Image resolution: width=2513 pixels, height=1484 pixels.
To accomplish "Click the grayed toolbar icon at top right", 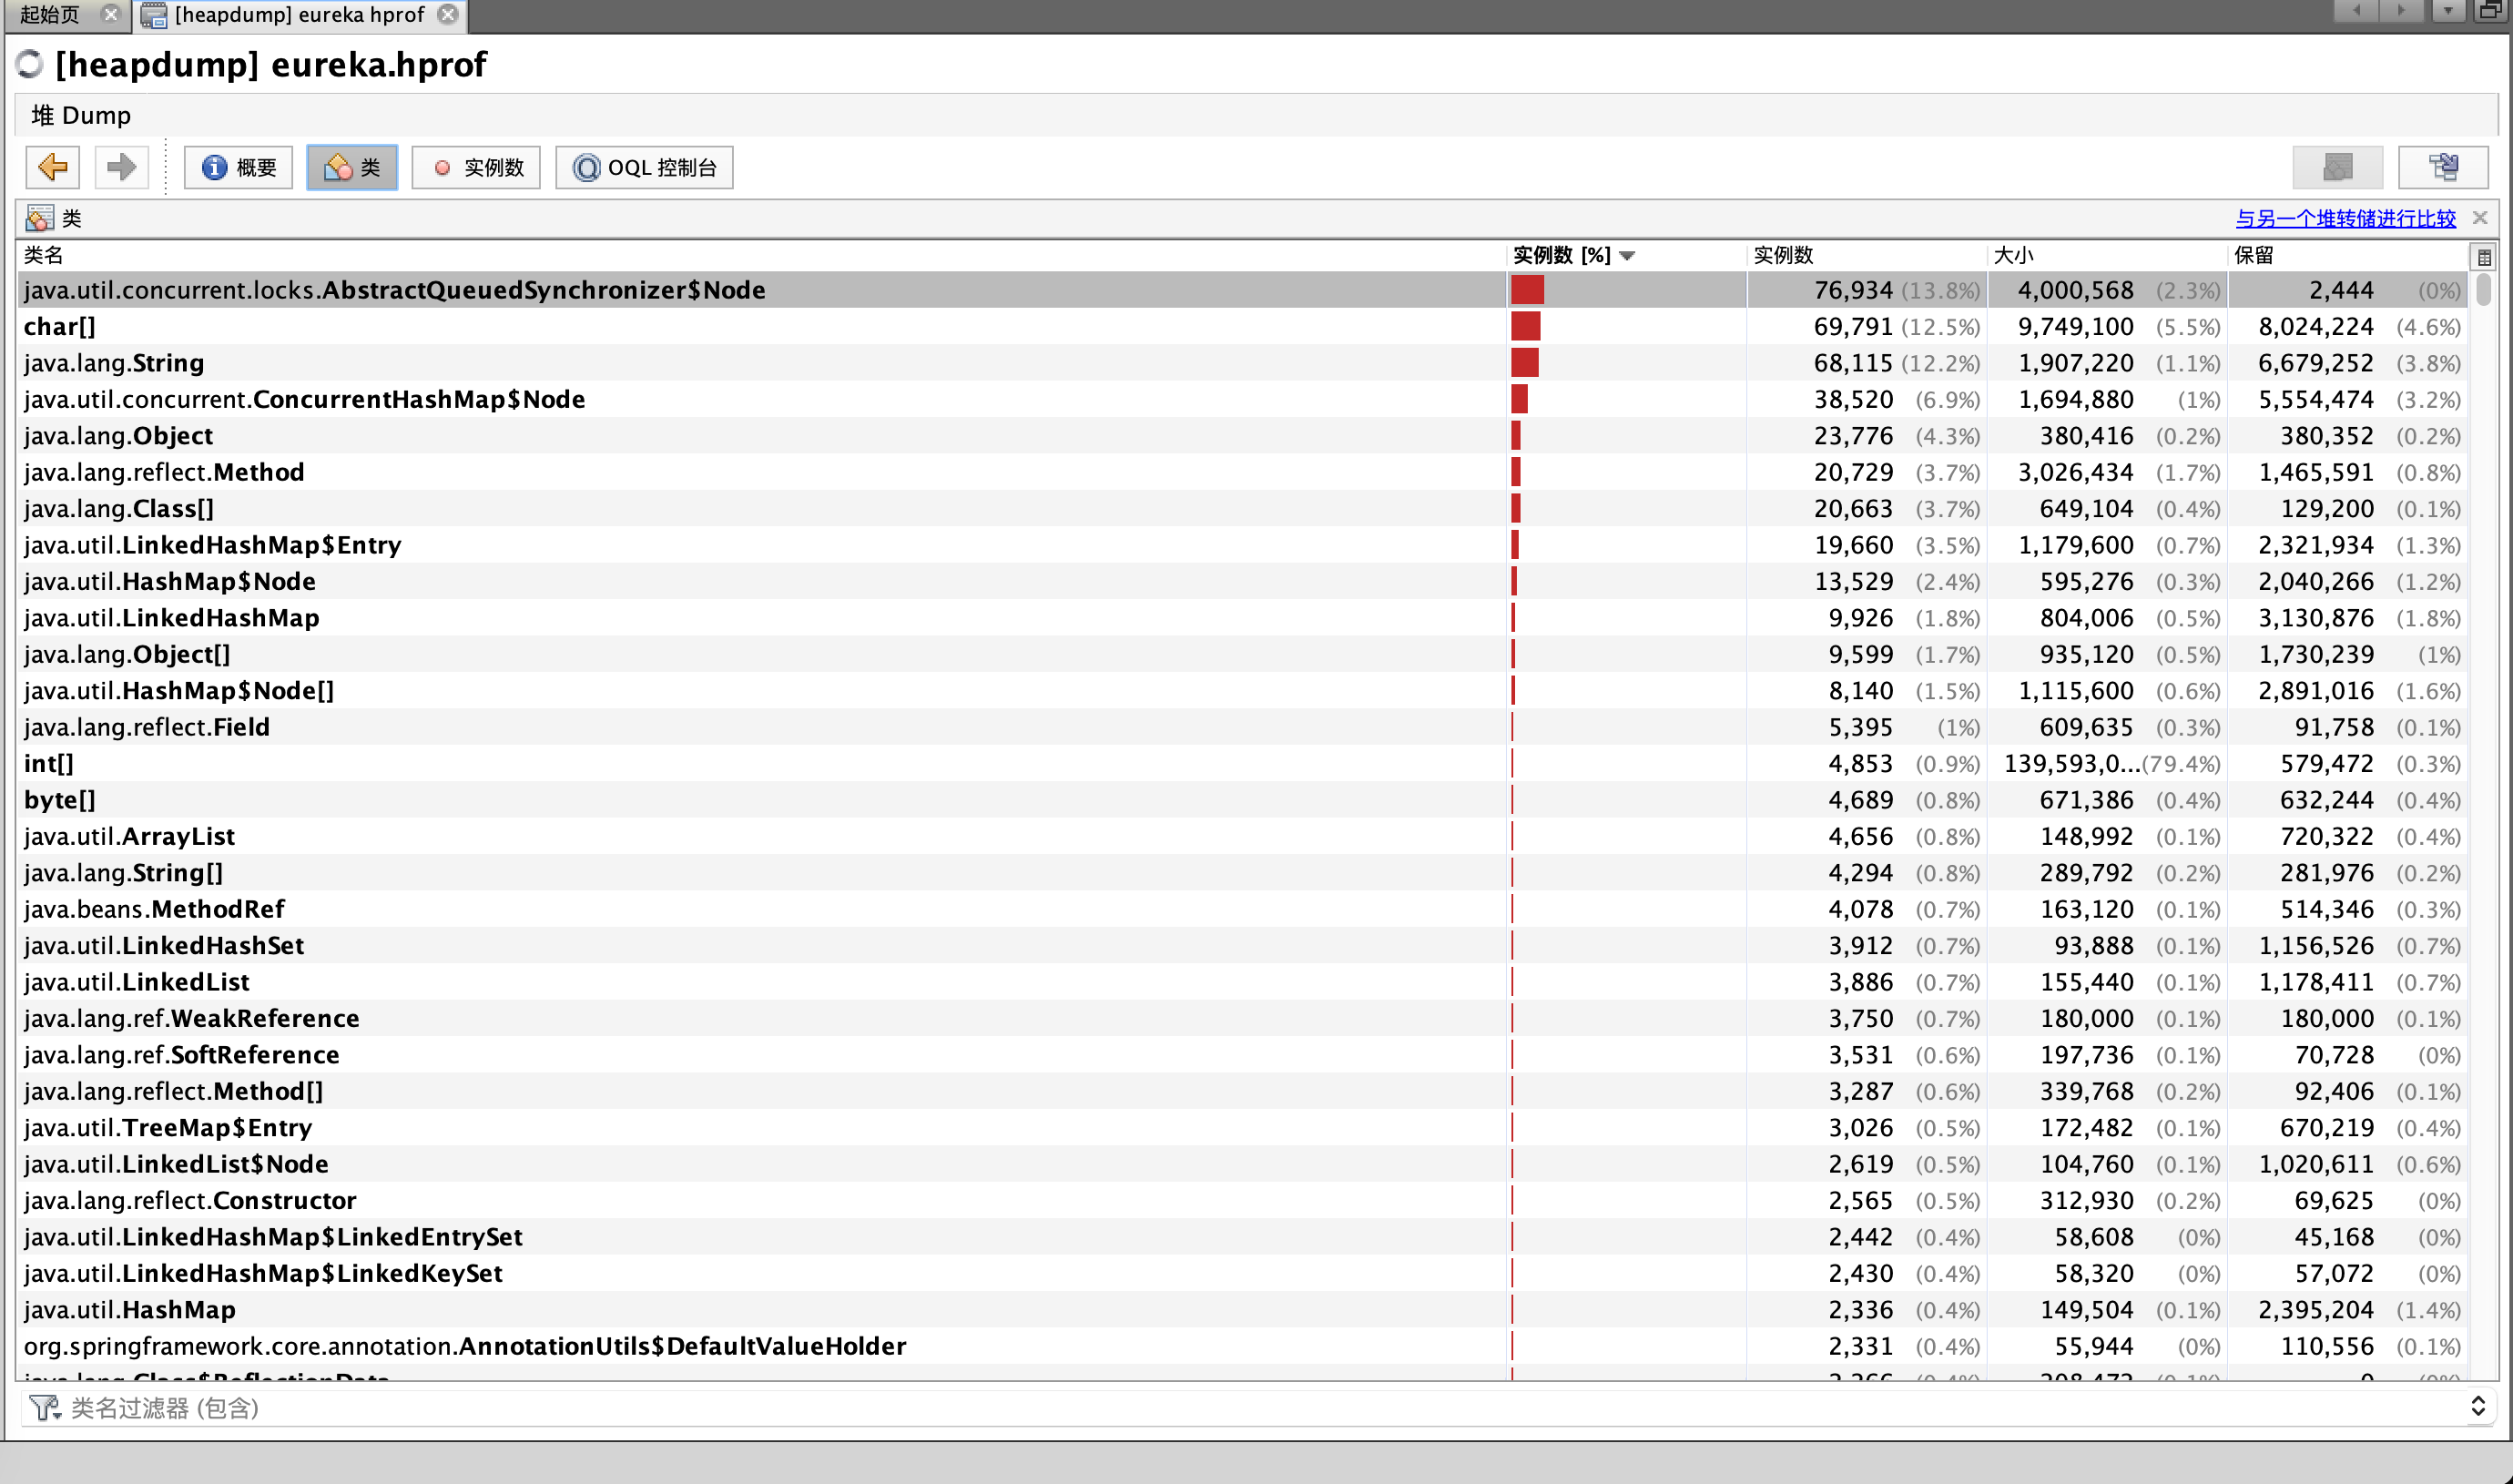I will pyautogui.click(x=2337, y=167).
